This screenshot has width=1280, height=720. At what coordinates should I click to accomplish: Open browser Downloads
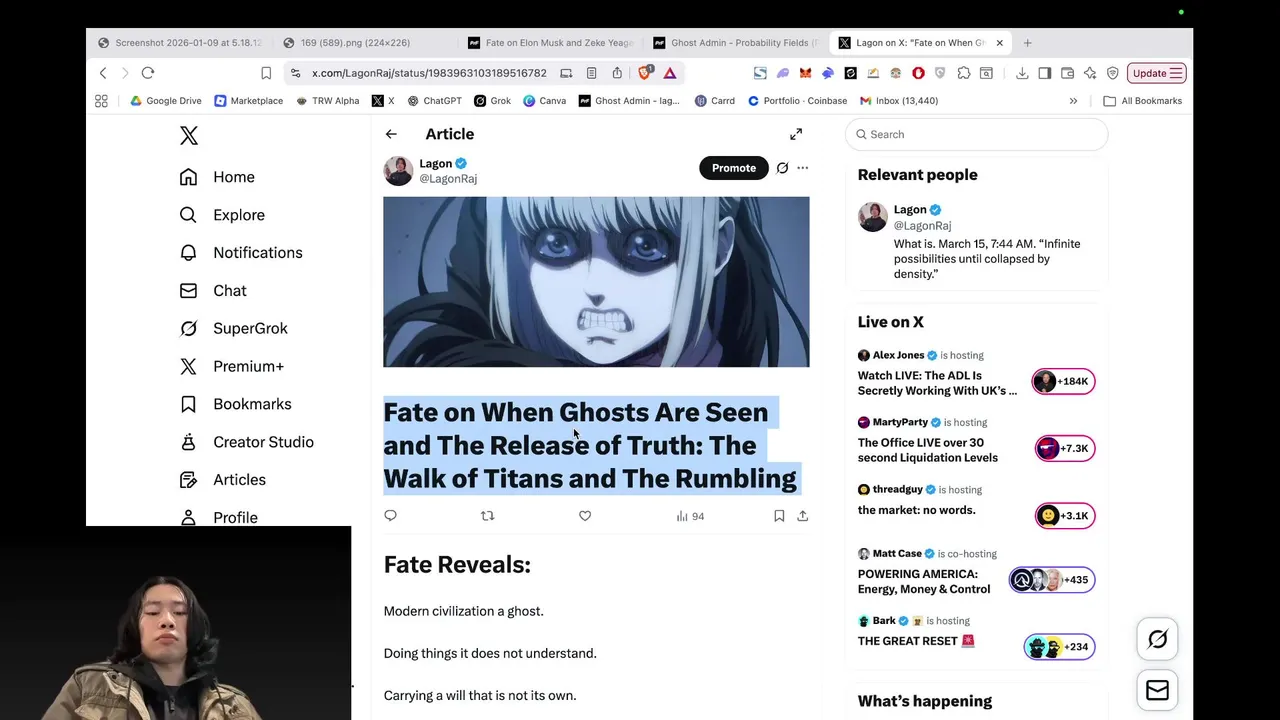pyautogui.click(x=1021, y=73)
